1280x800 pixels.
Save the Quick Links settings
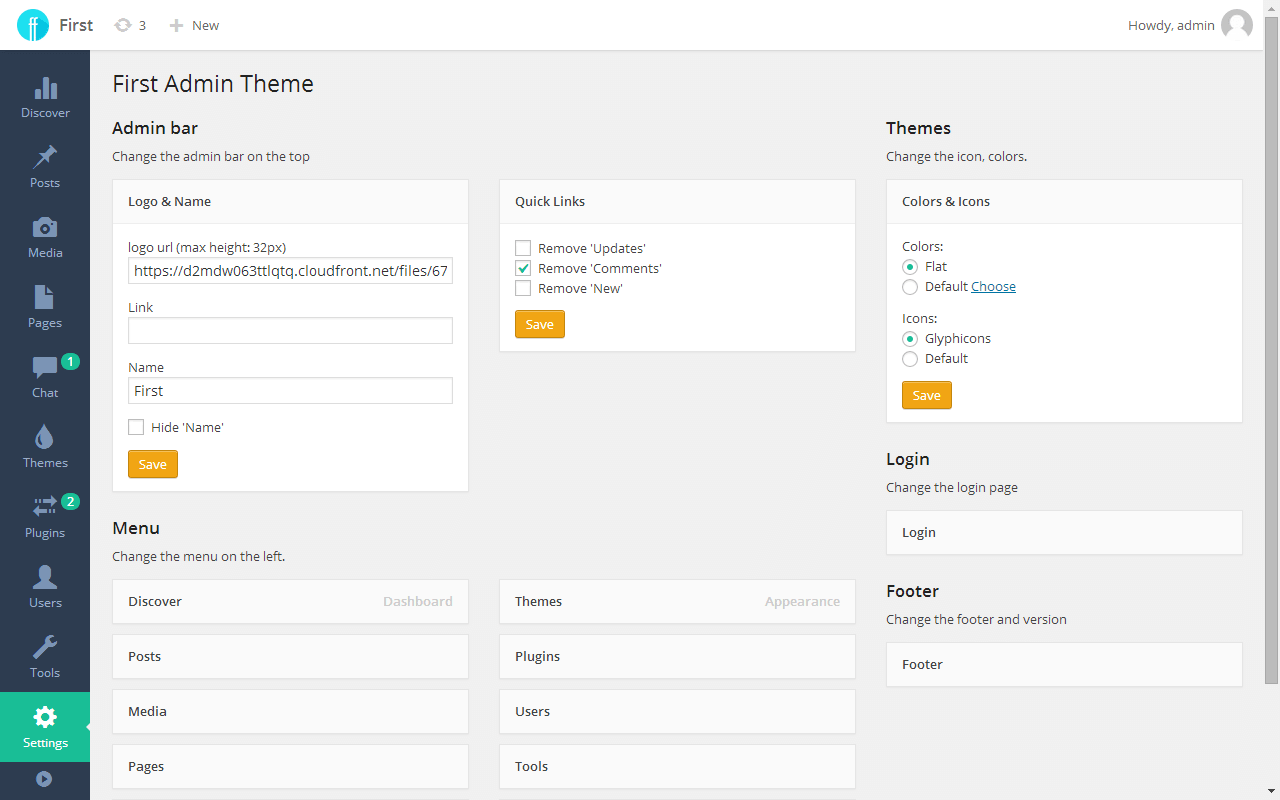pos(539,324)
